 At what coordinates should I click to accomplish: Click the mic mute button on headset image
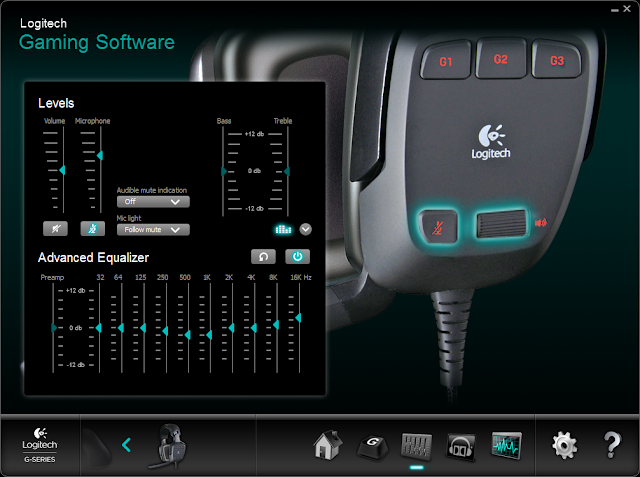pyautogui.click(x=438, y=227)
